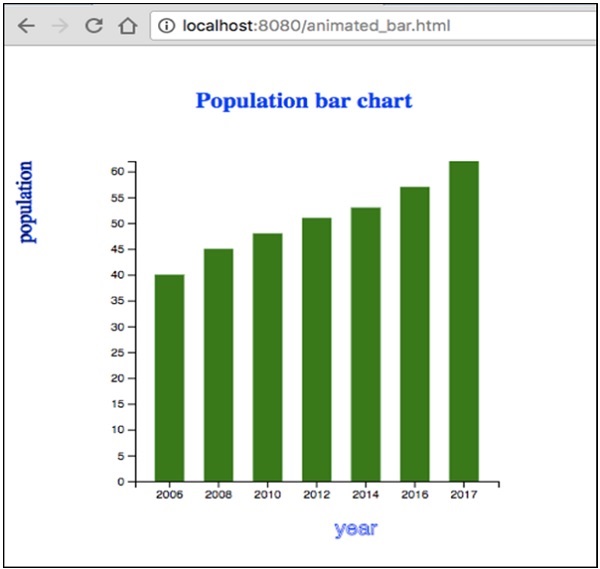Click the 'Population bar chart' title
Screen dimensions: 600x569
point(303,101)
